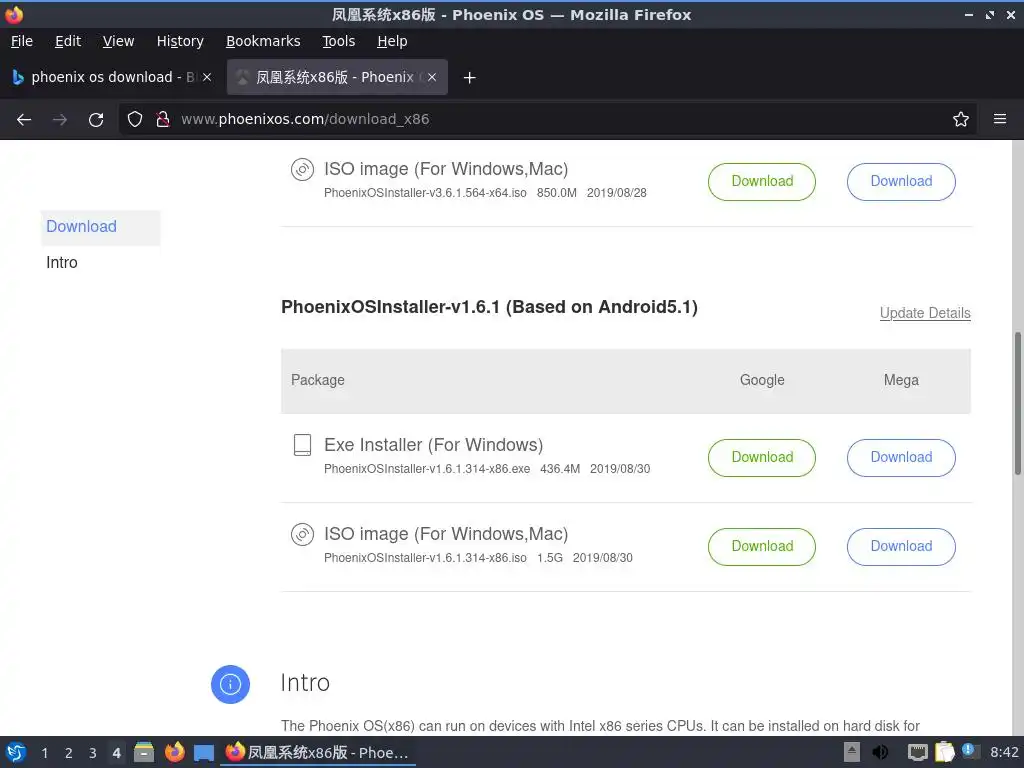Open the tracking protection shield icon
1024x768 pixels.
click(x=135, y=119)
